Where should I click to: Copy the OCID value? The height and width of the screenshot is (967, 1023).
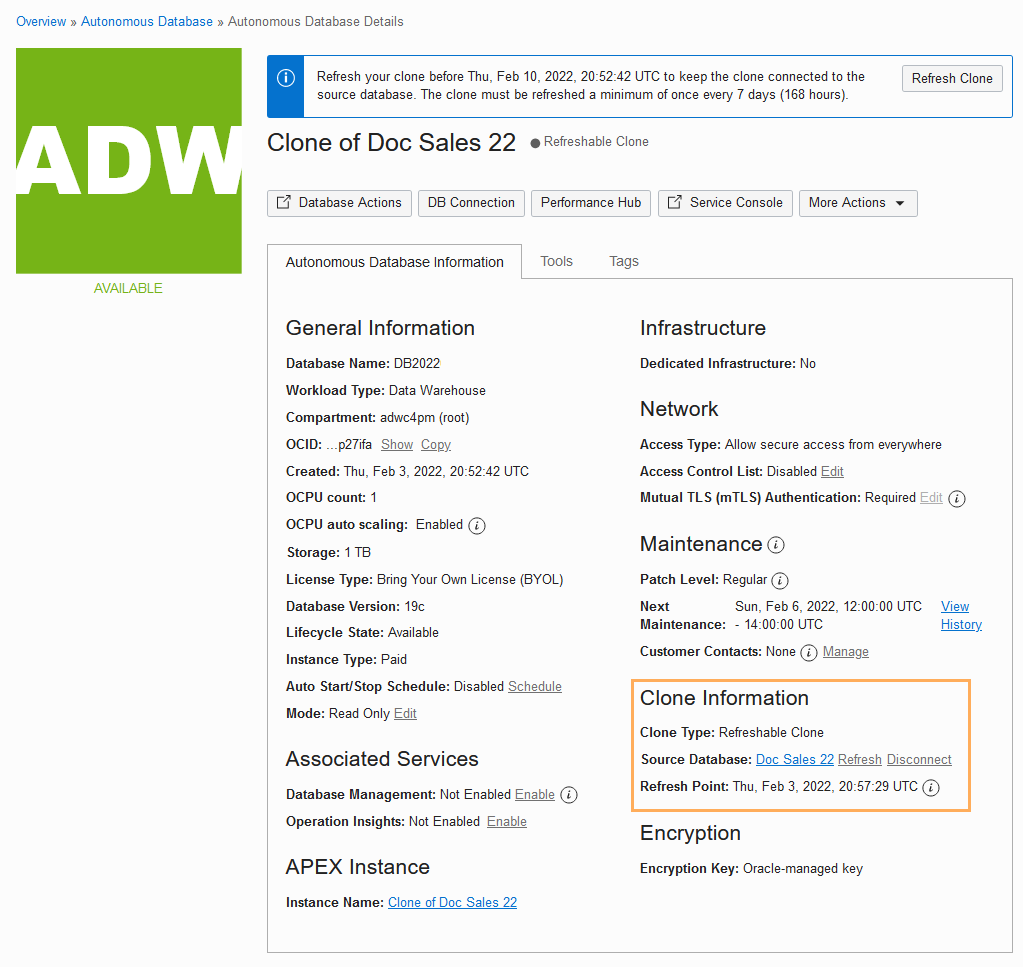436,444
